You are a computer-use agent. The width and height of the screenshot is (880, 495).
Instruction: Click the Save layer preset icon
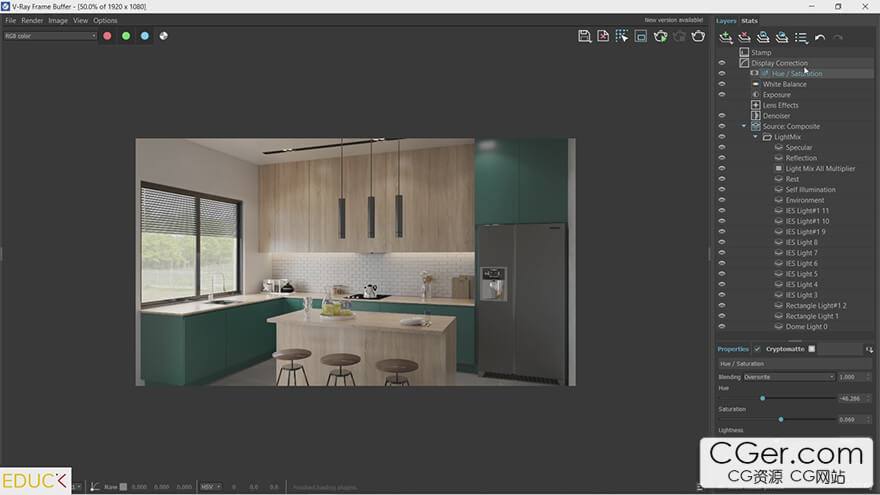[x=763, y=38]
